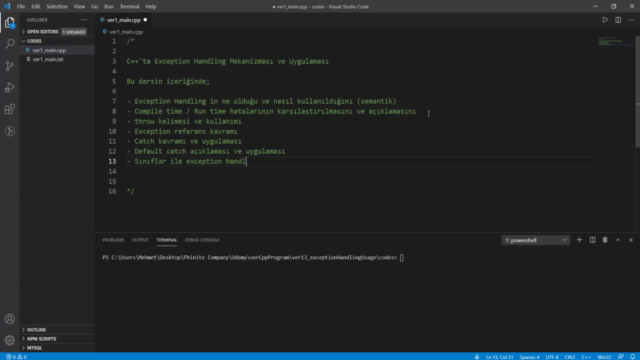Image resolution: width=640 pixels, height=360 pixels.
Task: Run code with the play icon
Action: click(605, 20)
